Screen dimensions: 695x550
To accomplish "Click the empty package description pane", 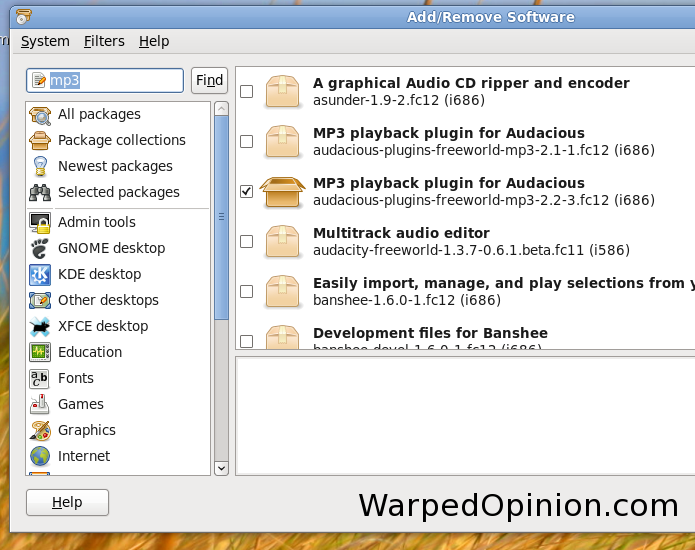I will click(465, 416).
